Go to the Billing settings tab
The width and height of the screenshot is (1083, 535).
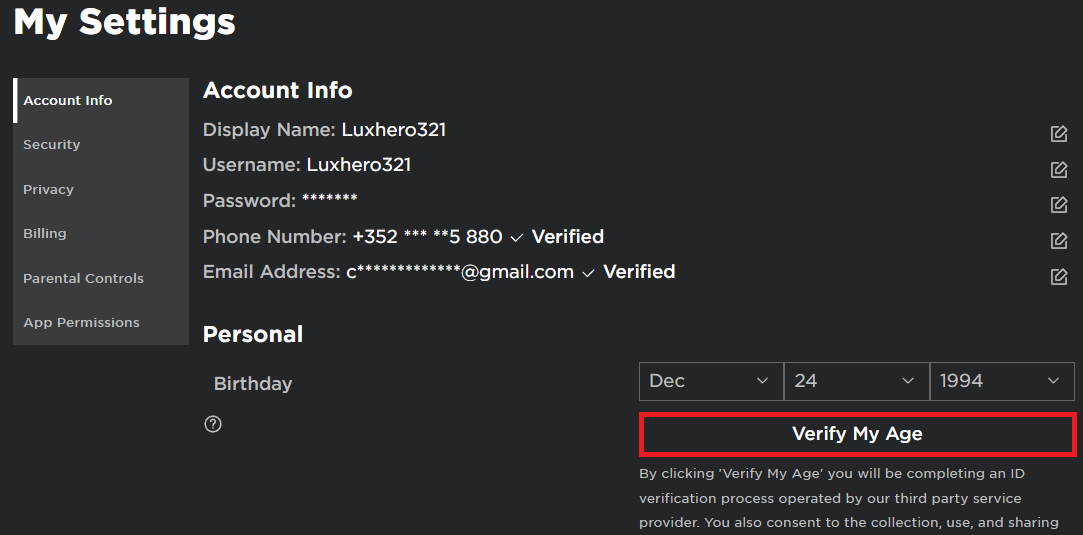[x=45, y=234]
